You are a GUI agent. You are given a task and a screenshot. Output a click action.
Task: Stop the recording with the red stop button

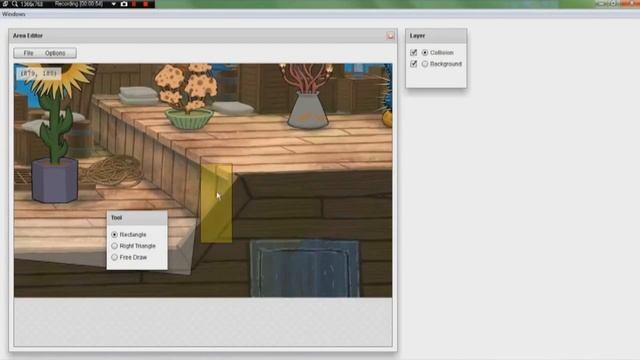[145, 4]
